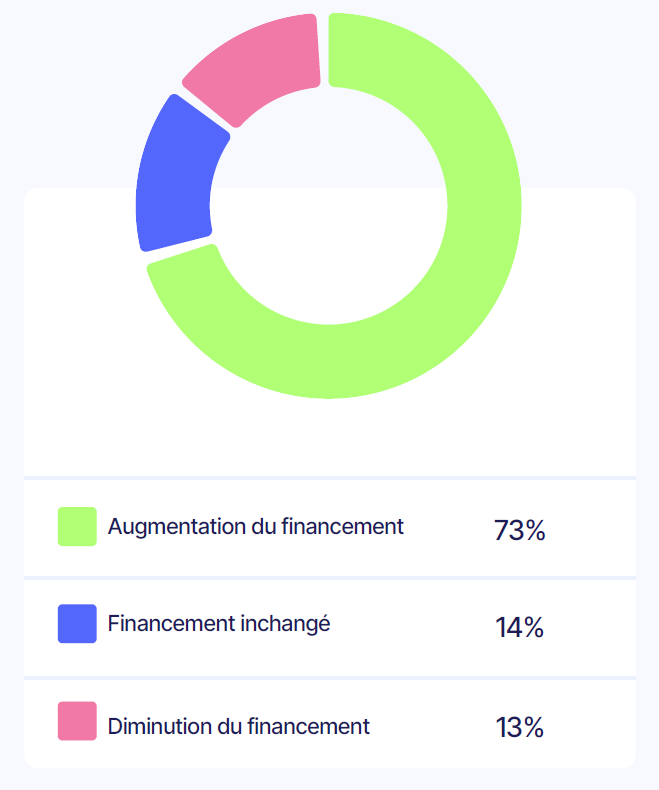This screenshot has width=659, height=790.
Task: Click the empty center of the donut chart
Action: 328,205
